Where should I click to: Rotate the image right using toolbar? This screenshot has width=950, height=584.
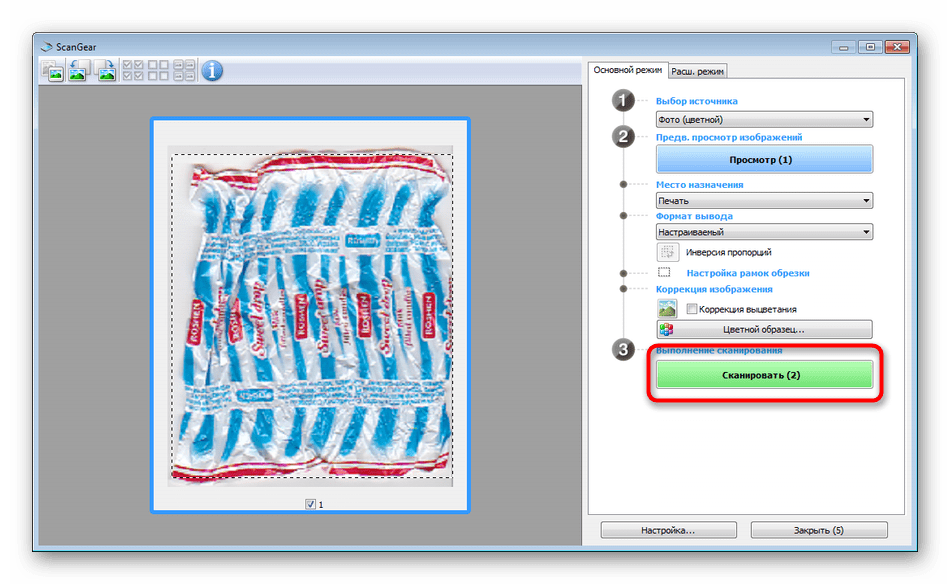point(105,70)
